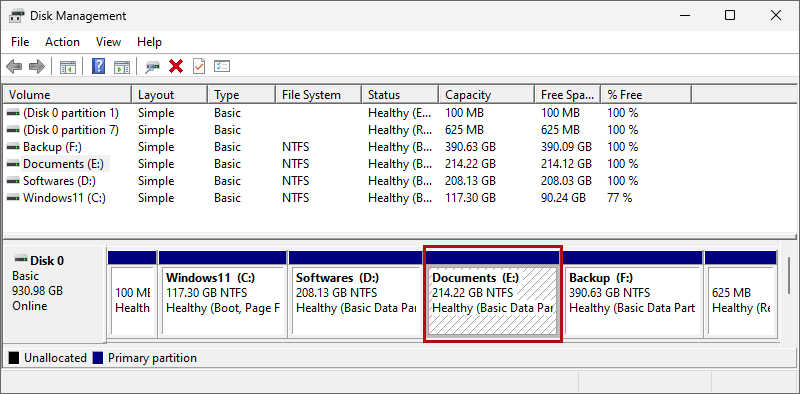
Task: Open Help via blue question mark icon
Action: [98, 66]
